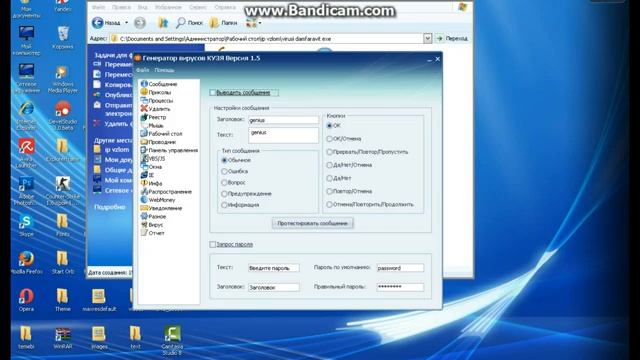Enable the Выводить сообщение checkbox

213,93
